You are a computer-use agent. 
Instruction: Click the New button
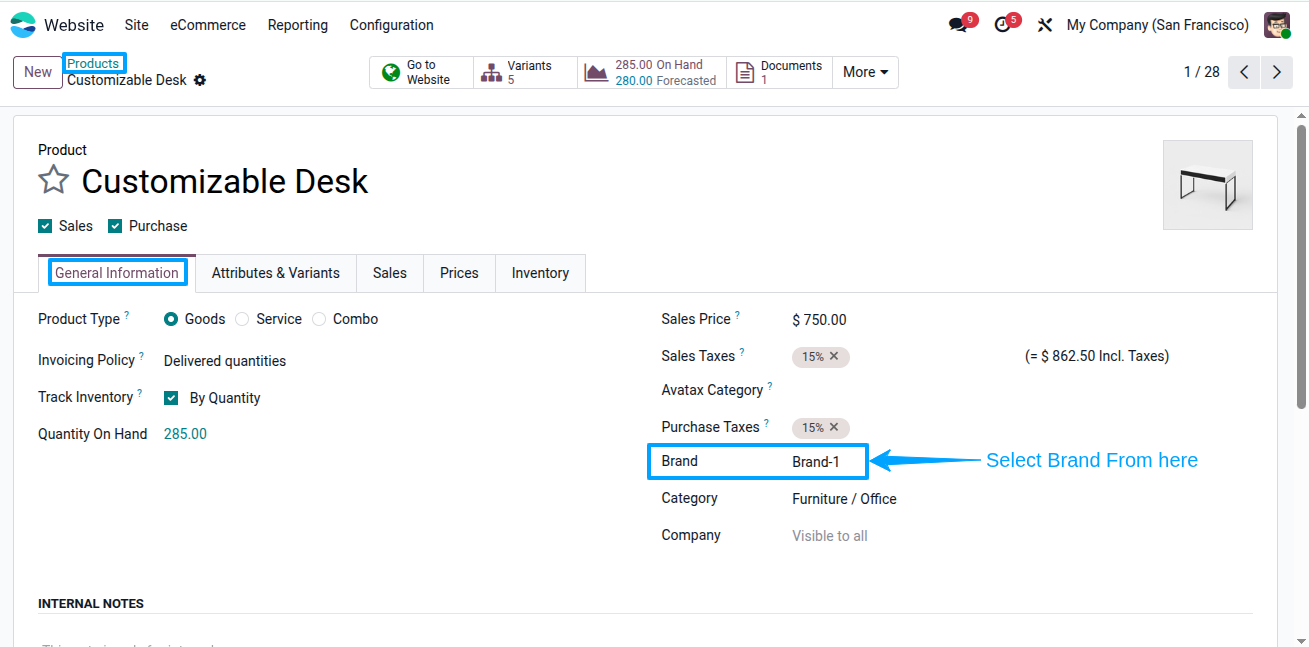tap(38, 72)
